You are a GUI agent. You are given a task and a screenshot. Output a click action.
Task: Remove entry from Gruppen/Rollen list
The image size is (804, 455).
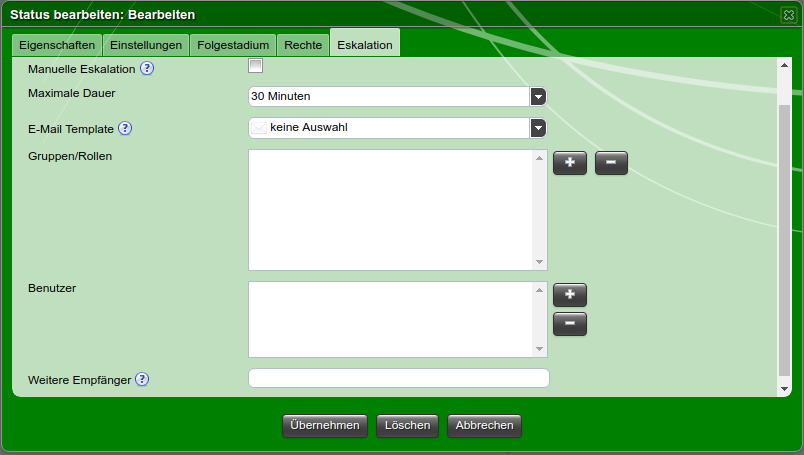[611, 163]
